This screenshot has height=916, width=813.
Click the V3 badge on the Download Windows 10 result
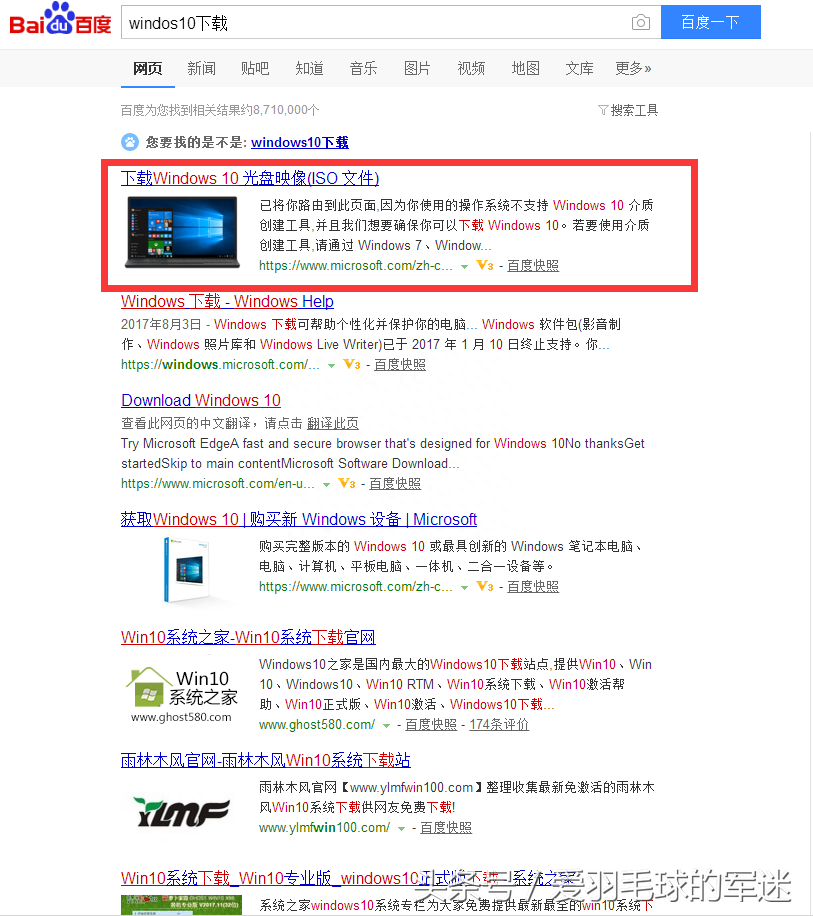(x=347, y=484)
